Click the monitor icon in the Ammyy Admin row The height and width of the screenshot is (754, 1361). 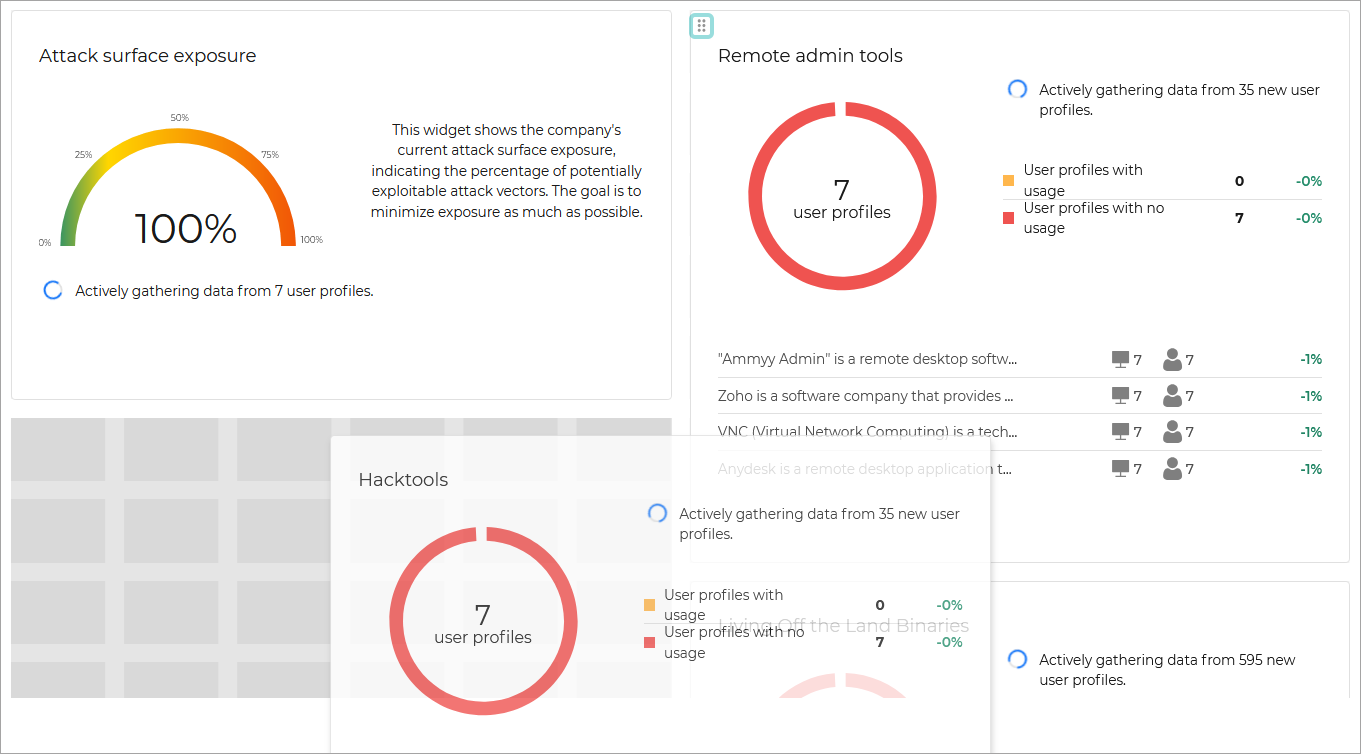tap(1121, 359)
